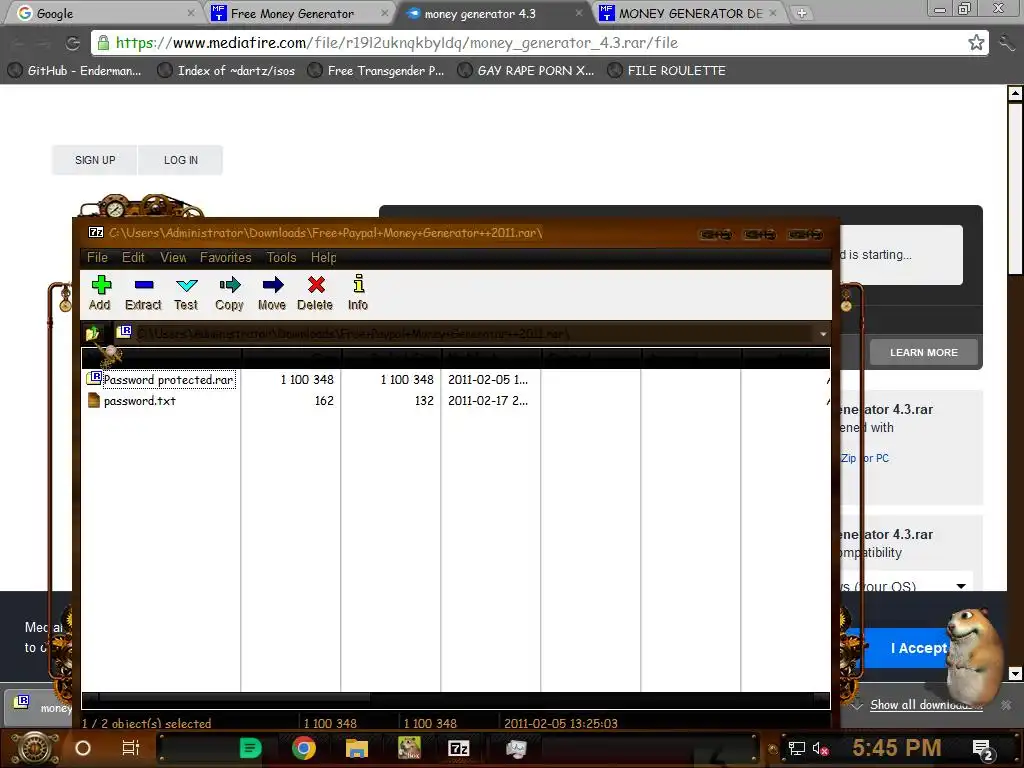
Task: Click the 5:45 PM taskbar clock
Action: coord(897,748)
